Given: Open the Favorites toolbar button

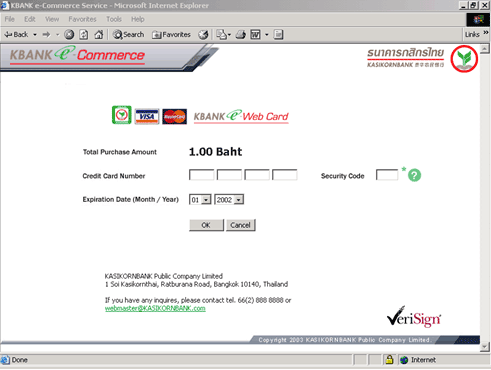Looking at the screenshot, I should tap(171, 34).
